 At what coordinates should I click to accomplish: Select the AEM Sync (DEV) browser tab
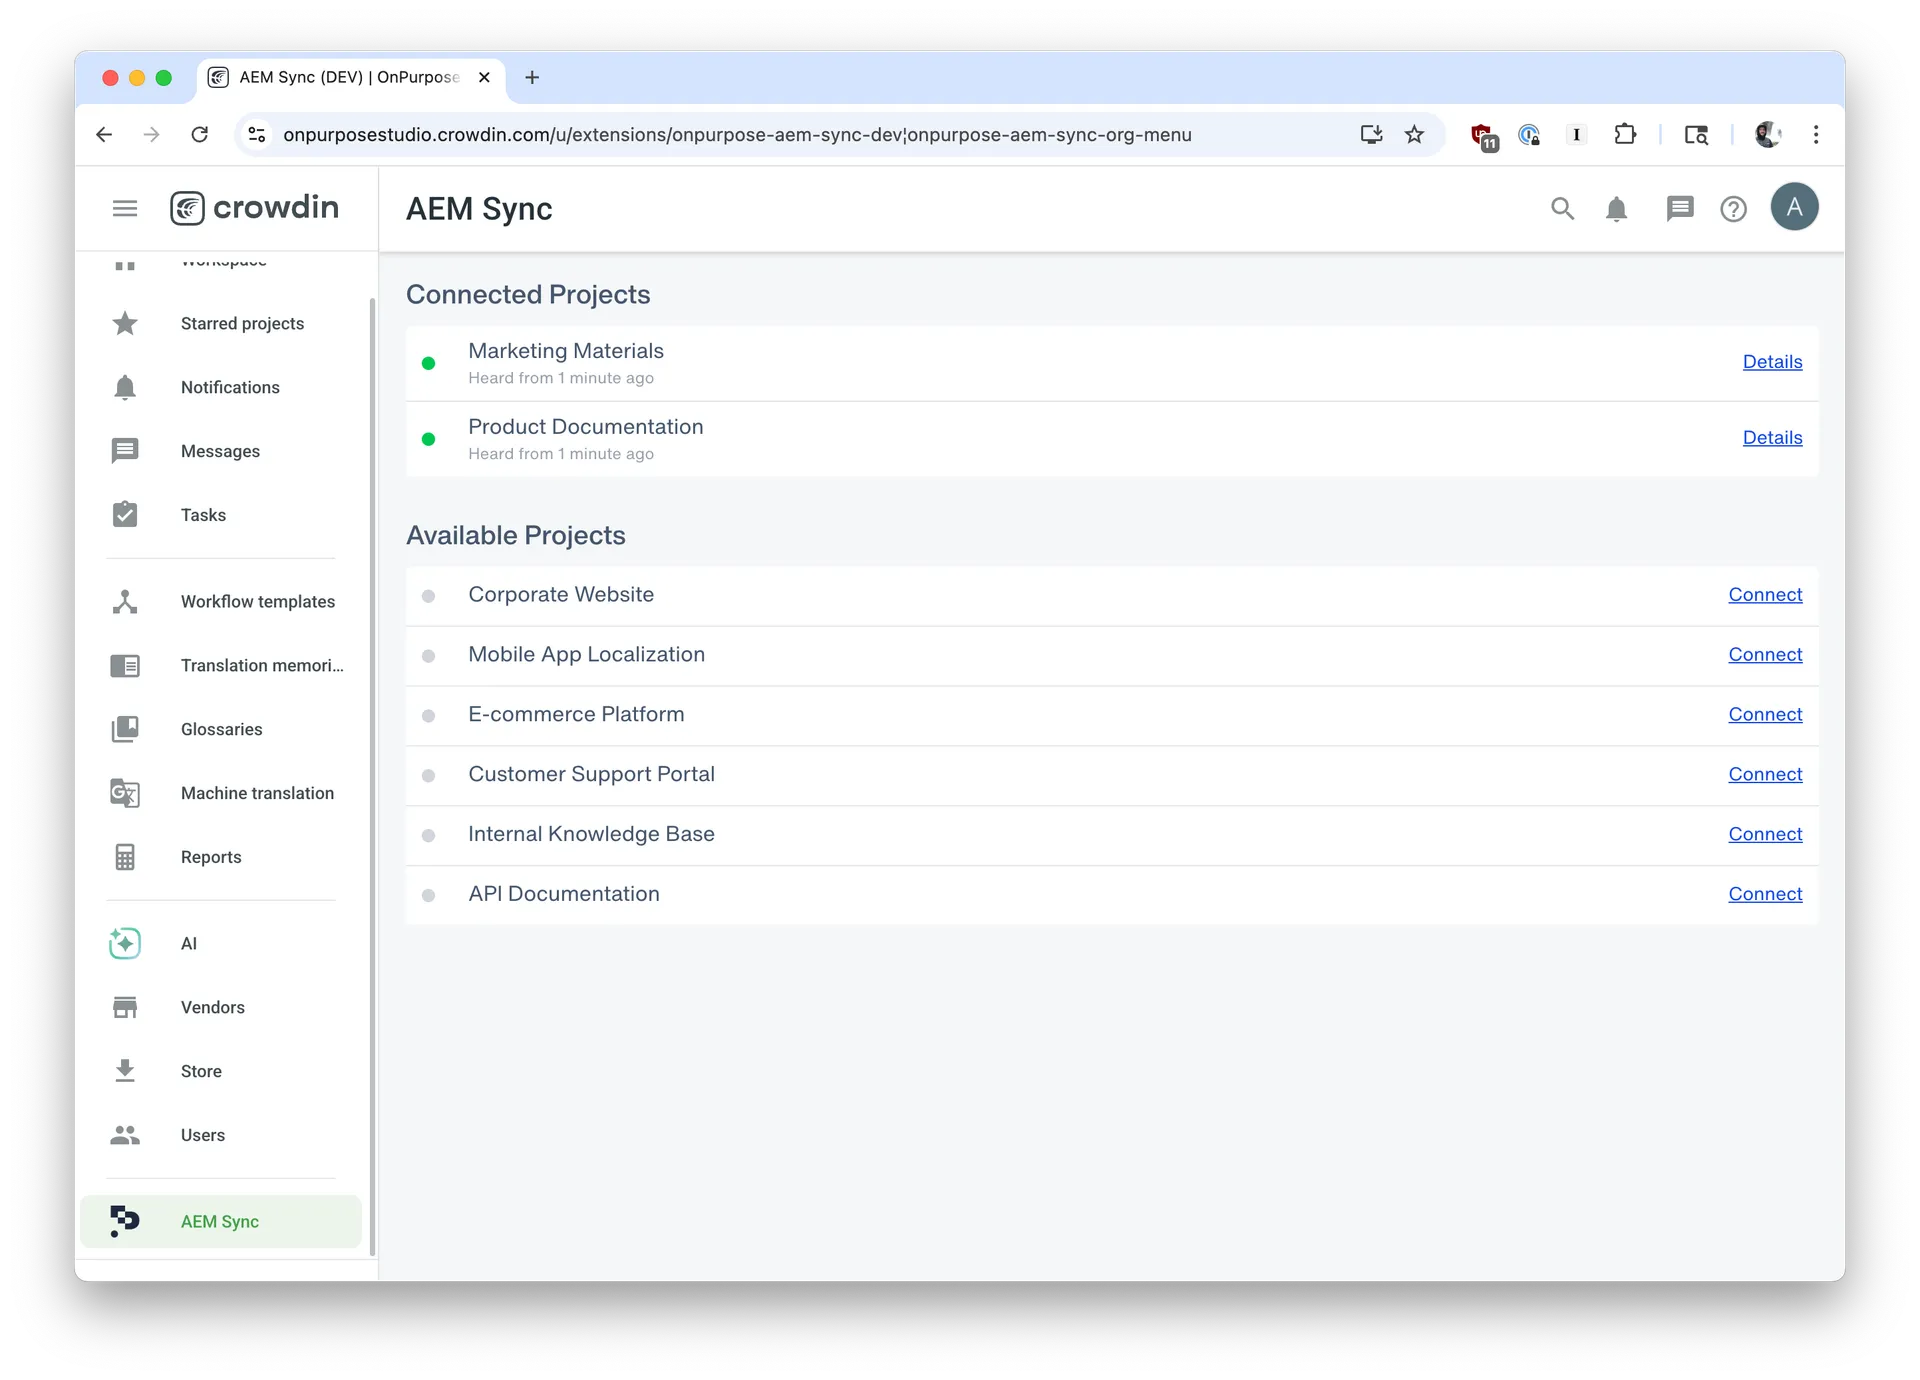click(349, 77)
